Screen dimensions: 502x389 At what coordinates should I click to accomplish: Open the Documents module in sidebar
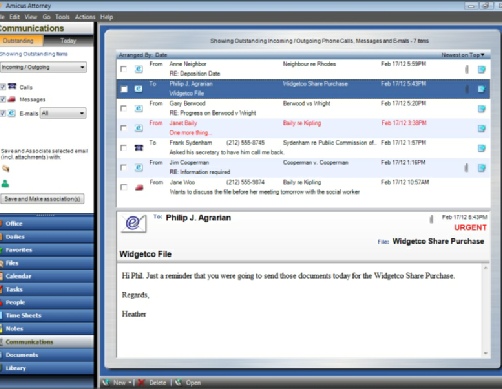(47, 355)
